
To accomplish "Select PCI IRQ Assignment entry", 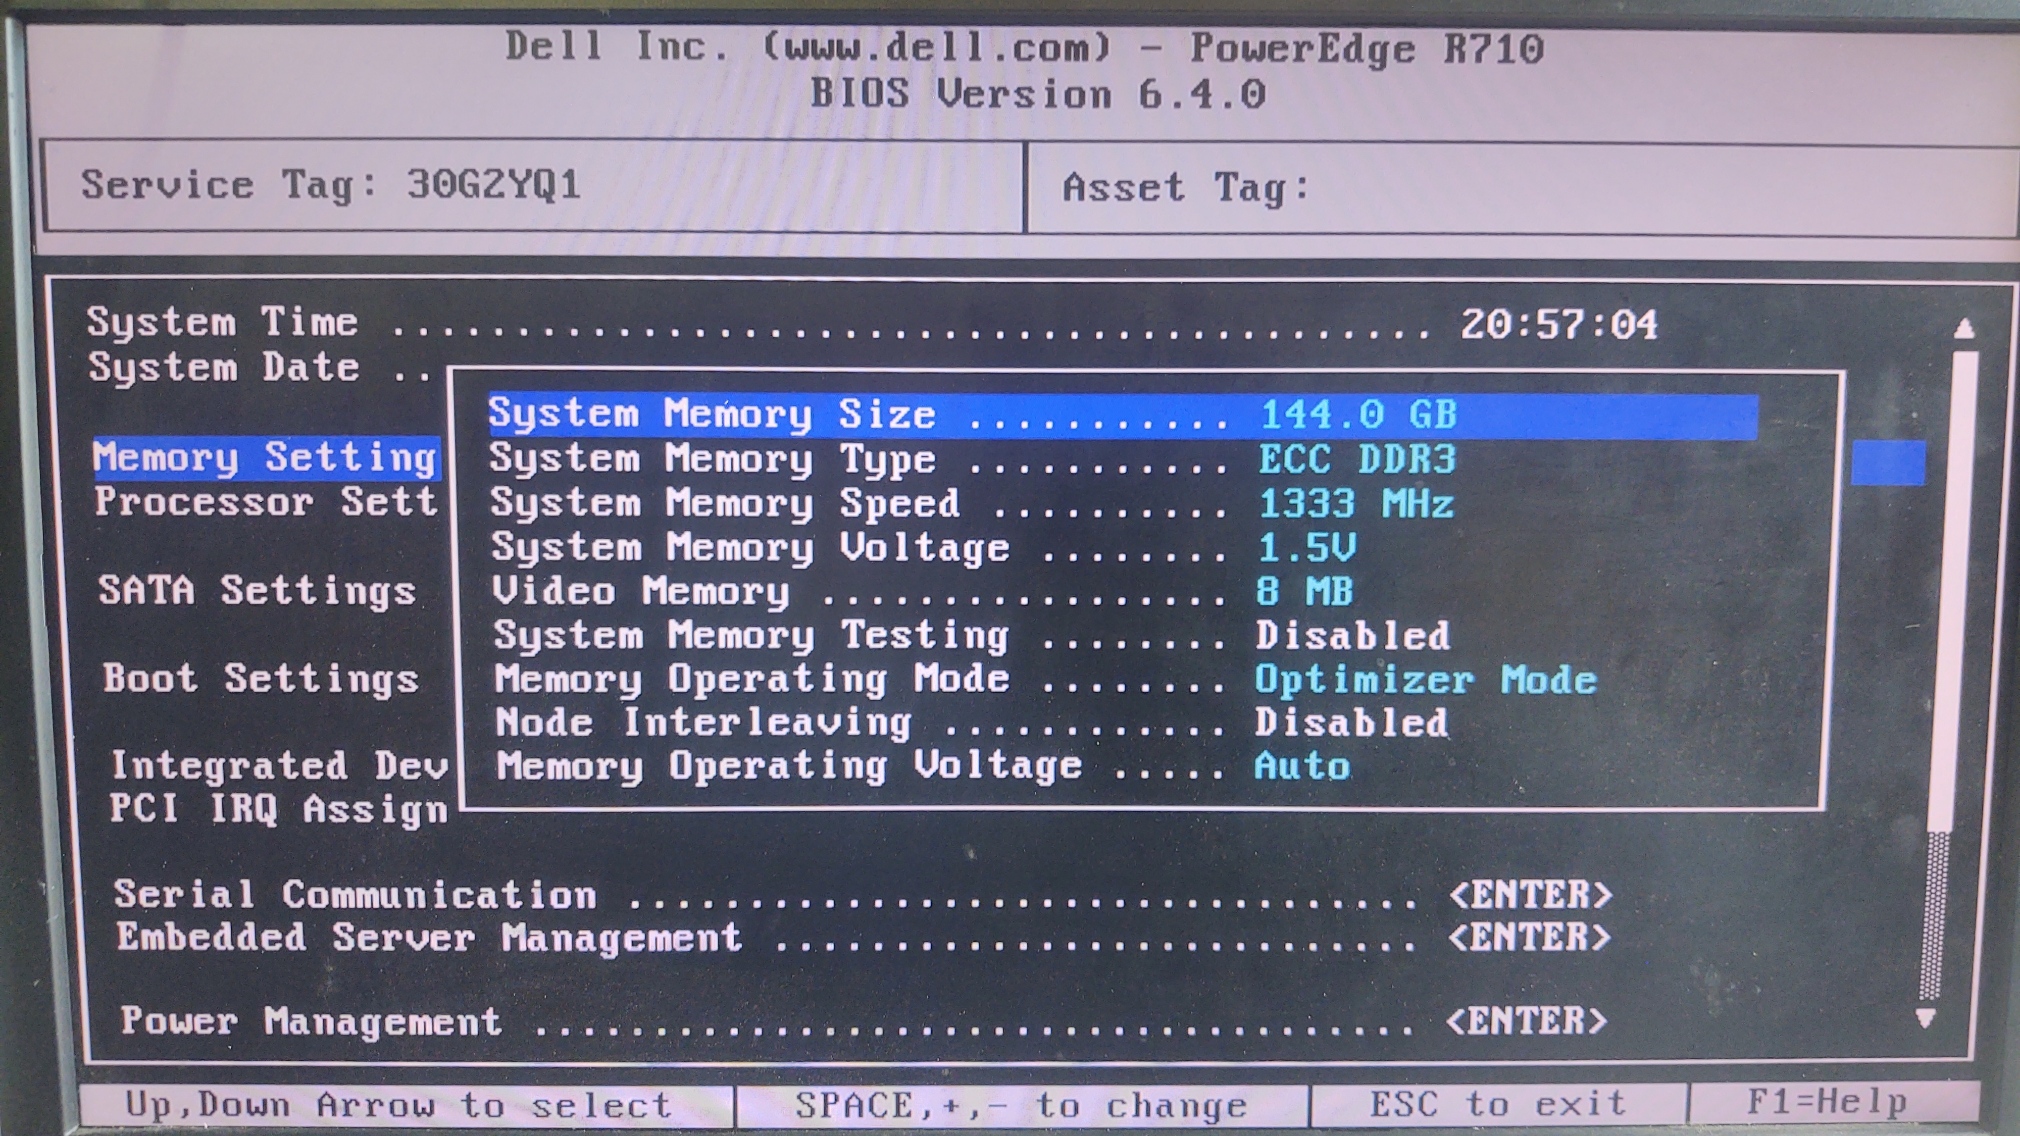I will coord(278,809).
